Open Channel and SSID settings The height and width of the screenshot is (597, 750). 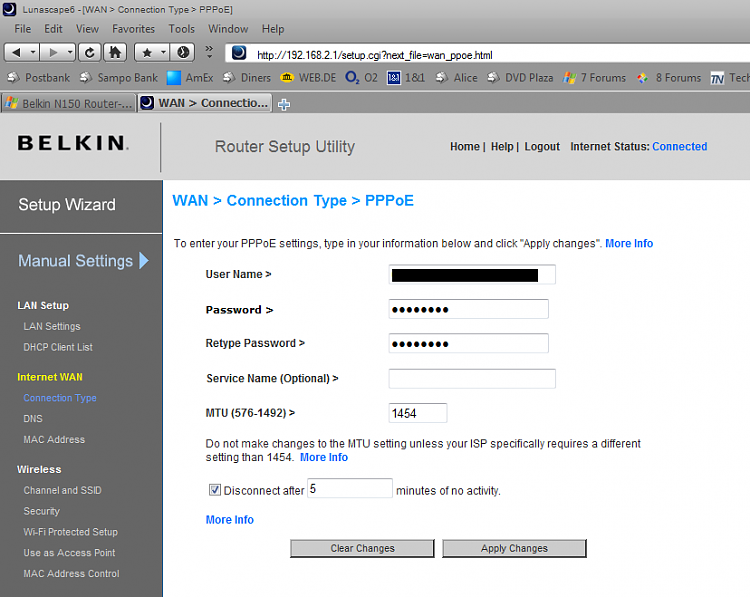(62, 490)
